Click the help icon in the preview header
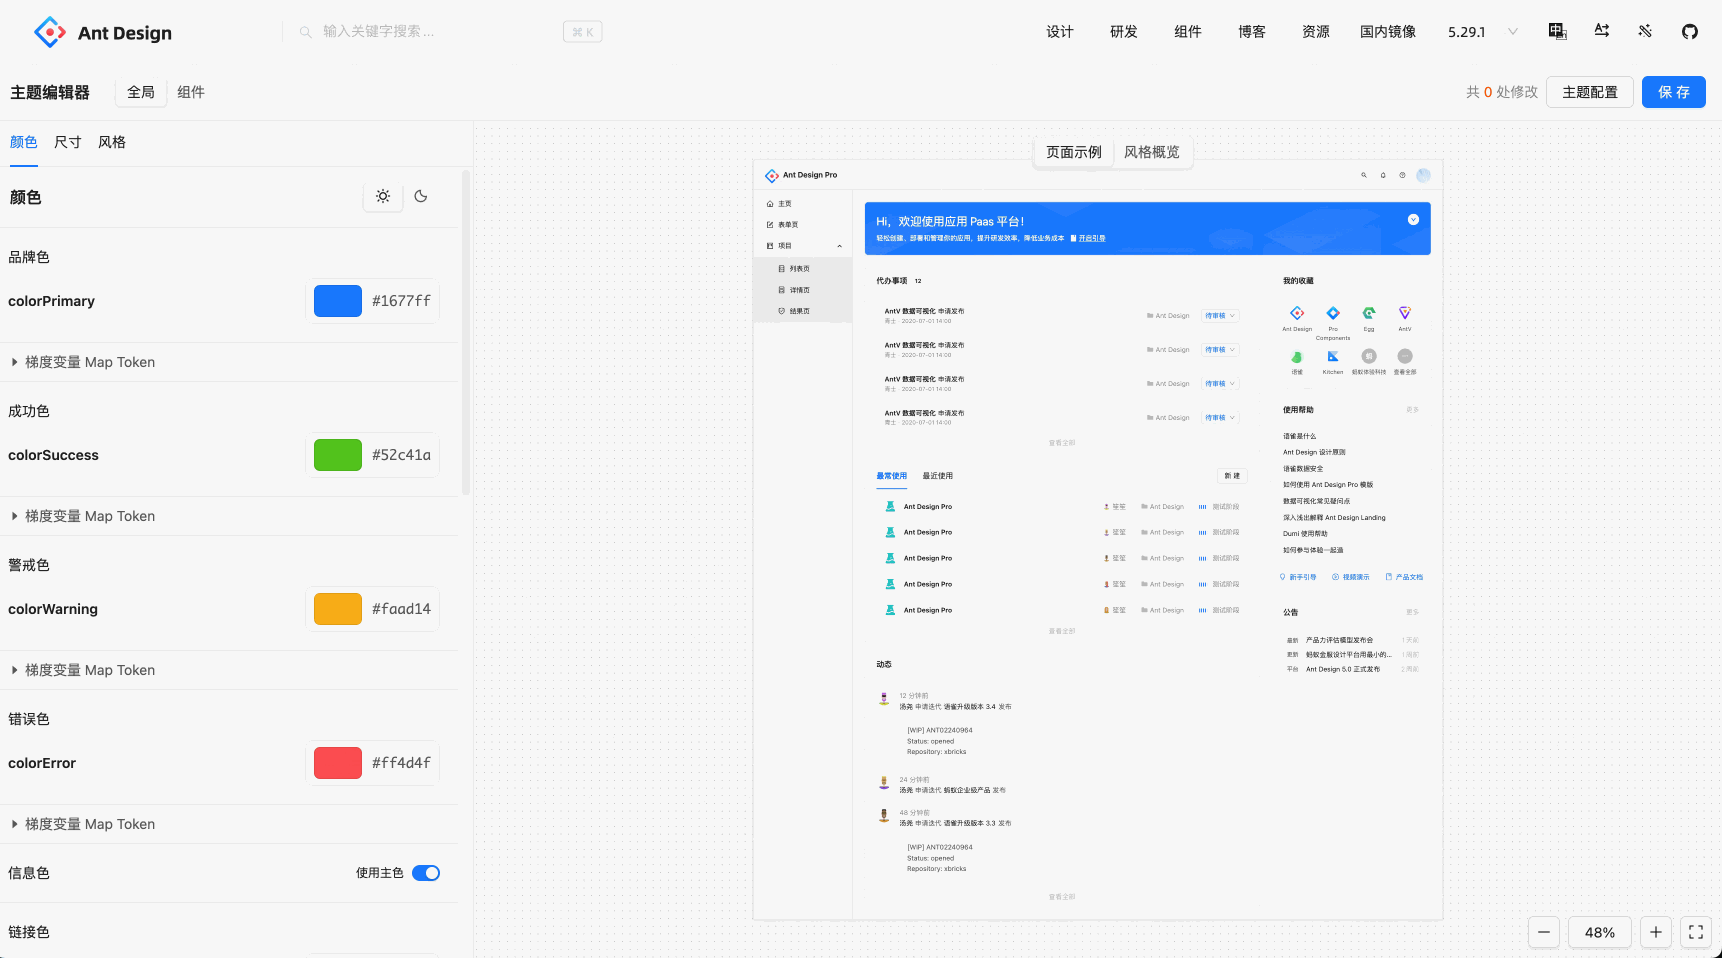Screen dimensions: 1722x958 tap(1402, 175)
